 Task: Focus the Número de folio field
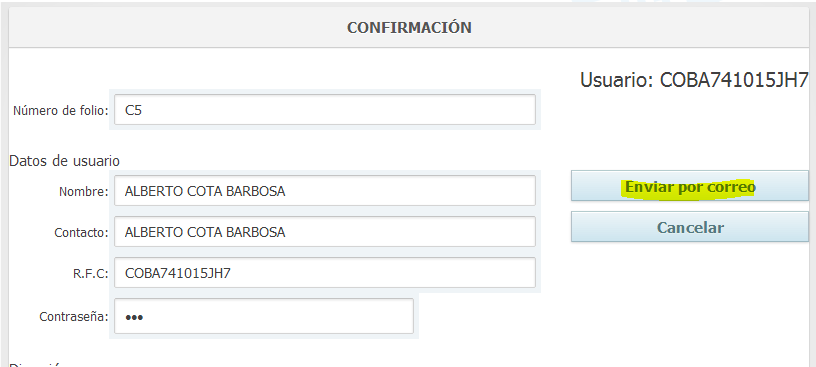[x=325, y=110]
